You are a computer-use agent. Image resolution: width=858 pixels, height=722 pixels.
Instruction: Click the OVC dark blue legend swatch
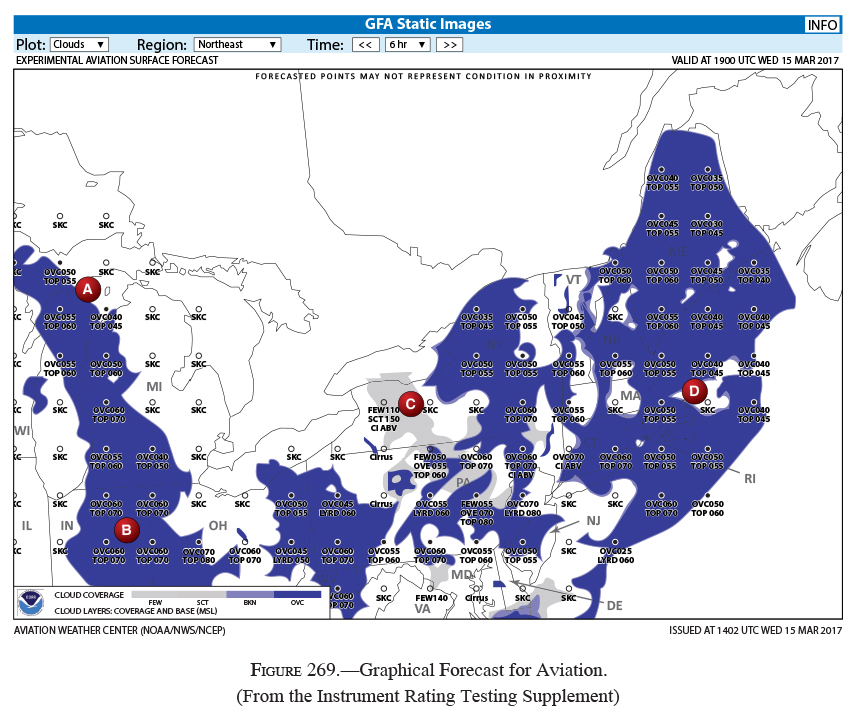(297, 594)
